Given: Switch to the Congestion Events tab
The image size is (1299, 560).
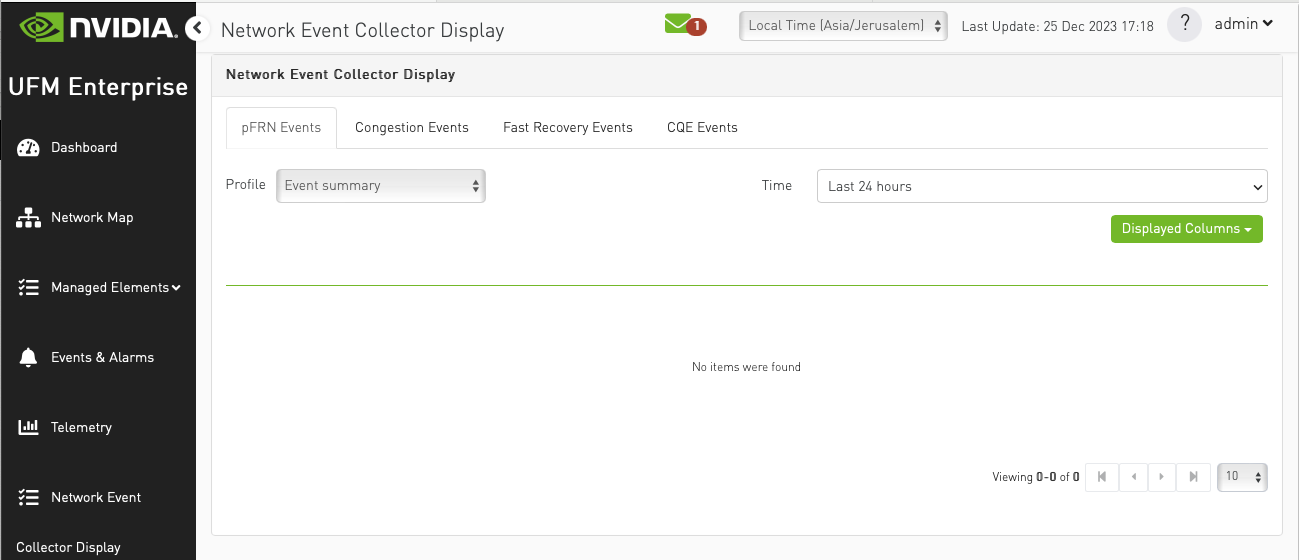Looking at the screenshot, I should (412, 128).
